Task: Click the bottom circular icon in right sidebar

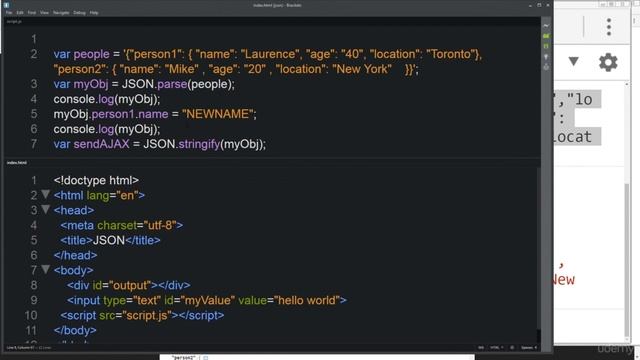Action: (x=546, y=67)
